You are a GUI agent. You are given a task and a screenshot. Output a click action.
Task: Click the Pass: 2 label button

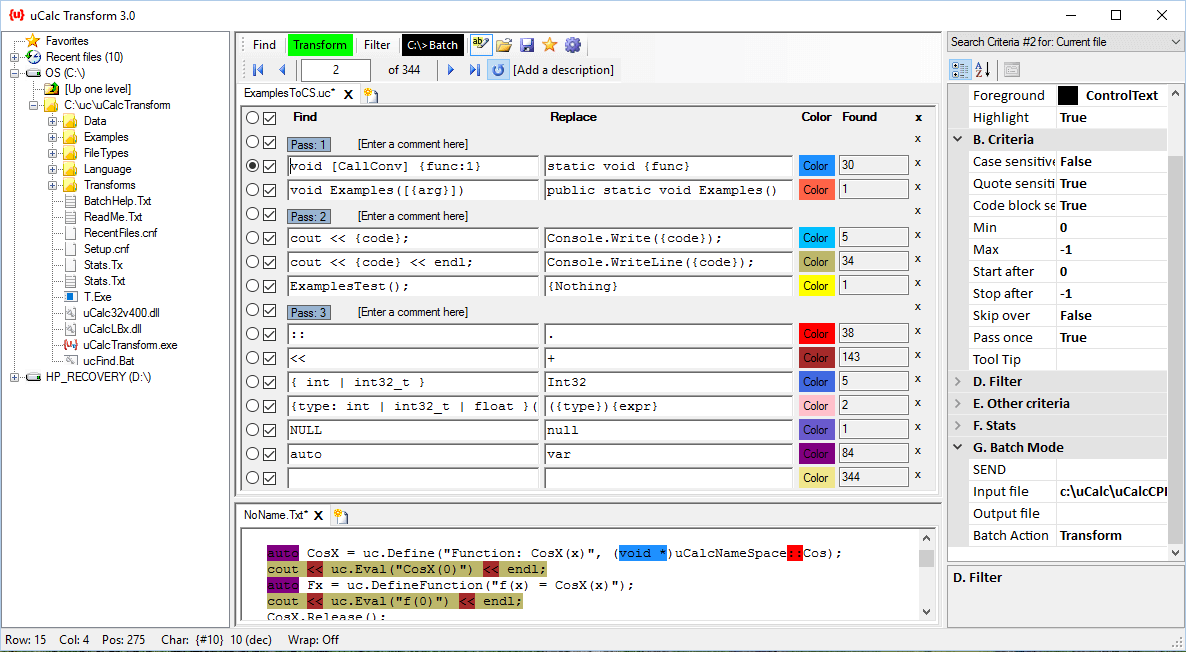[309, 217]
